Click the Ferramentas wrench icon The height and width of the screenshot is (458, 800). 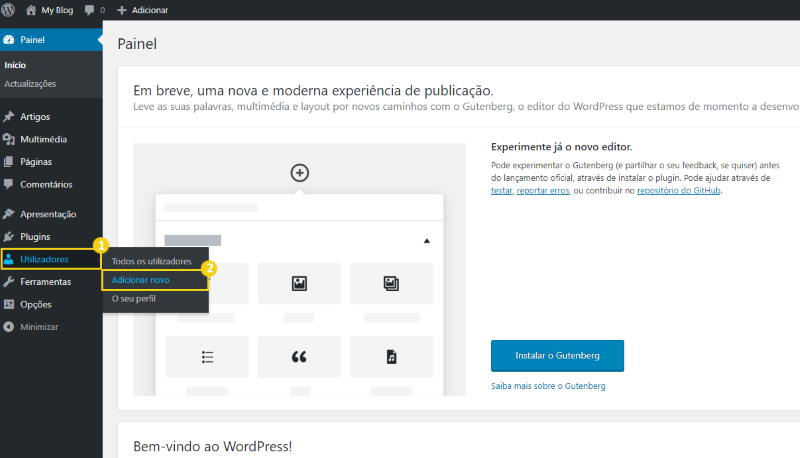click(9, 282)
